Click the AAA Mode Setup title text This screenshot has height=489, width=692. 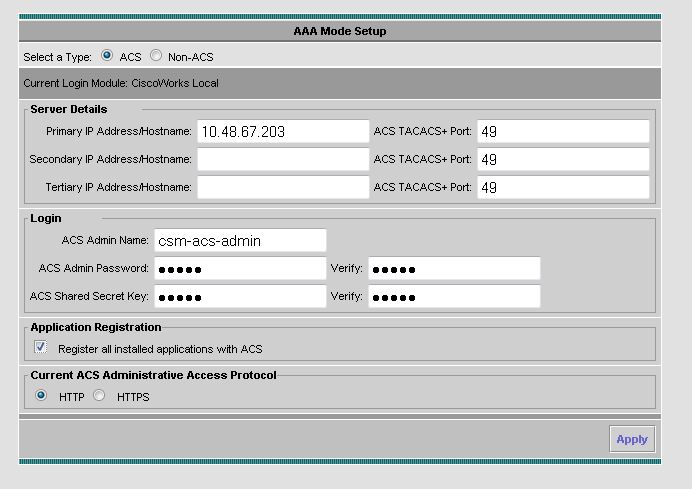click(340, 31)
